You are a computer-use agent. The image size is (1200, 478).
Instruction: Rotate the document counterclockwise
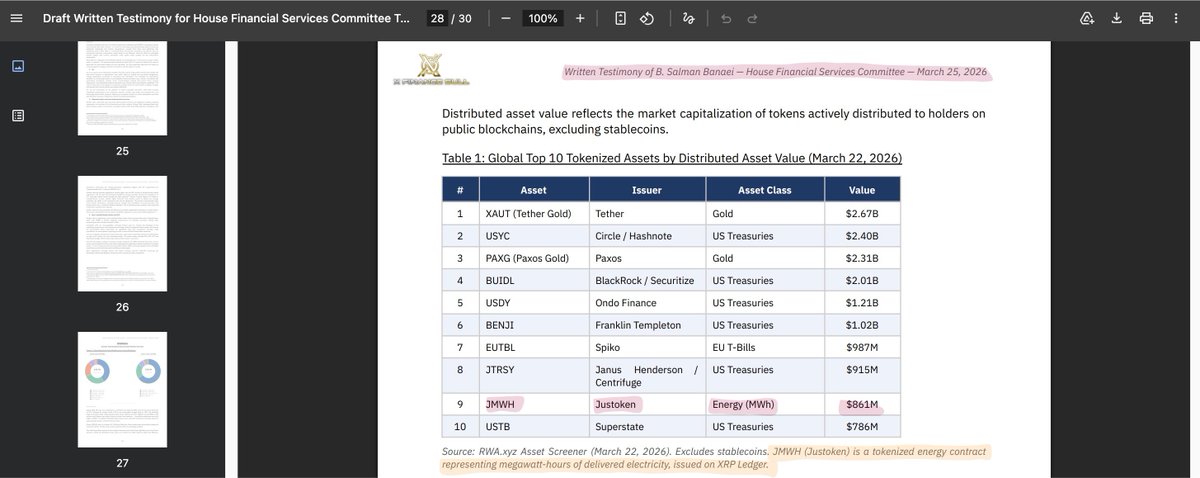[x=646, y=19]
